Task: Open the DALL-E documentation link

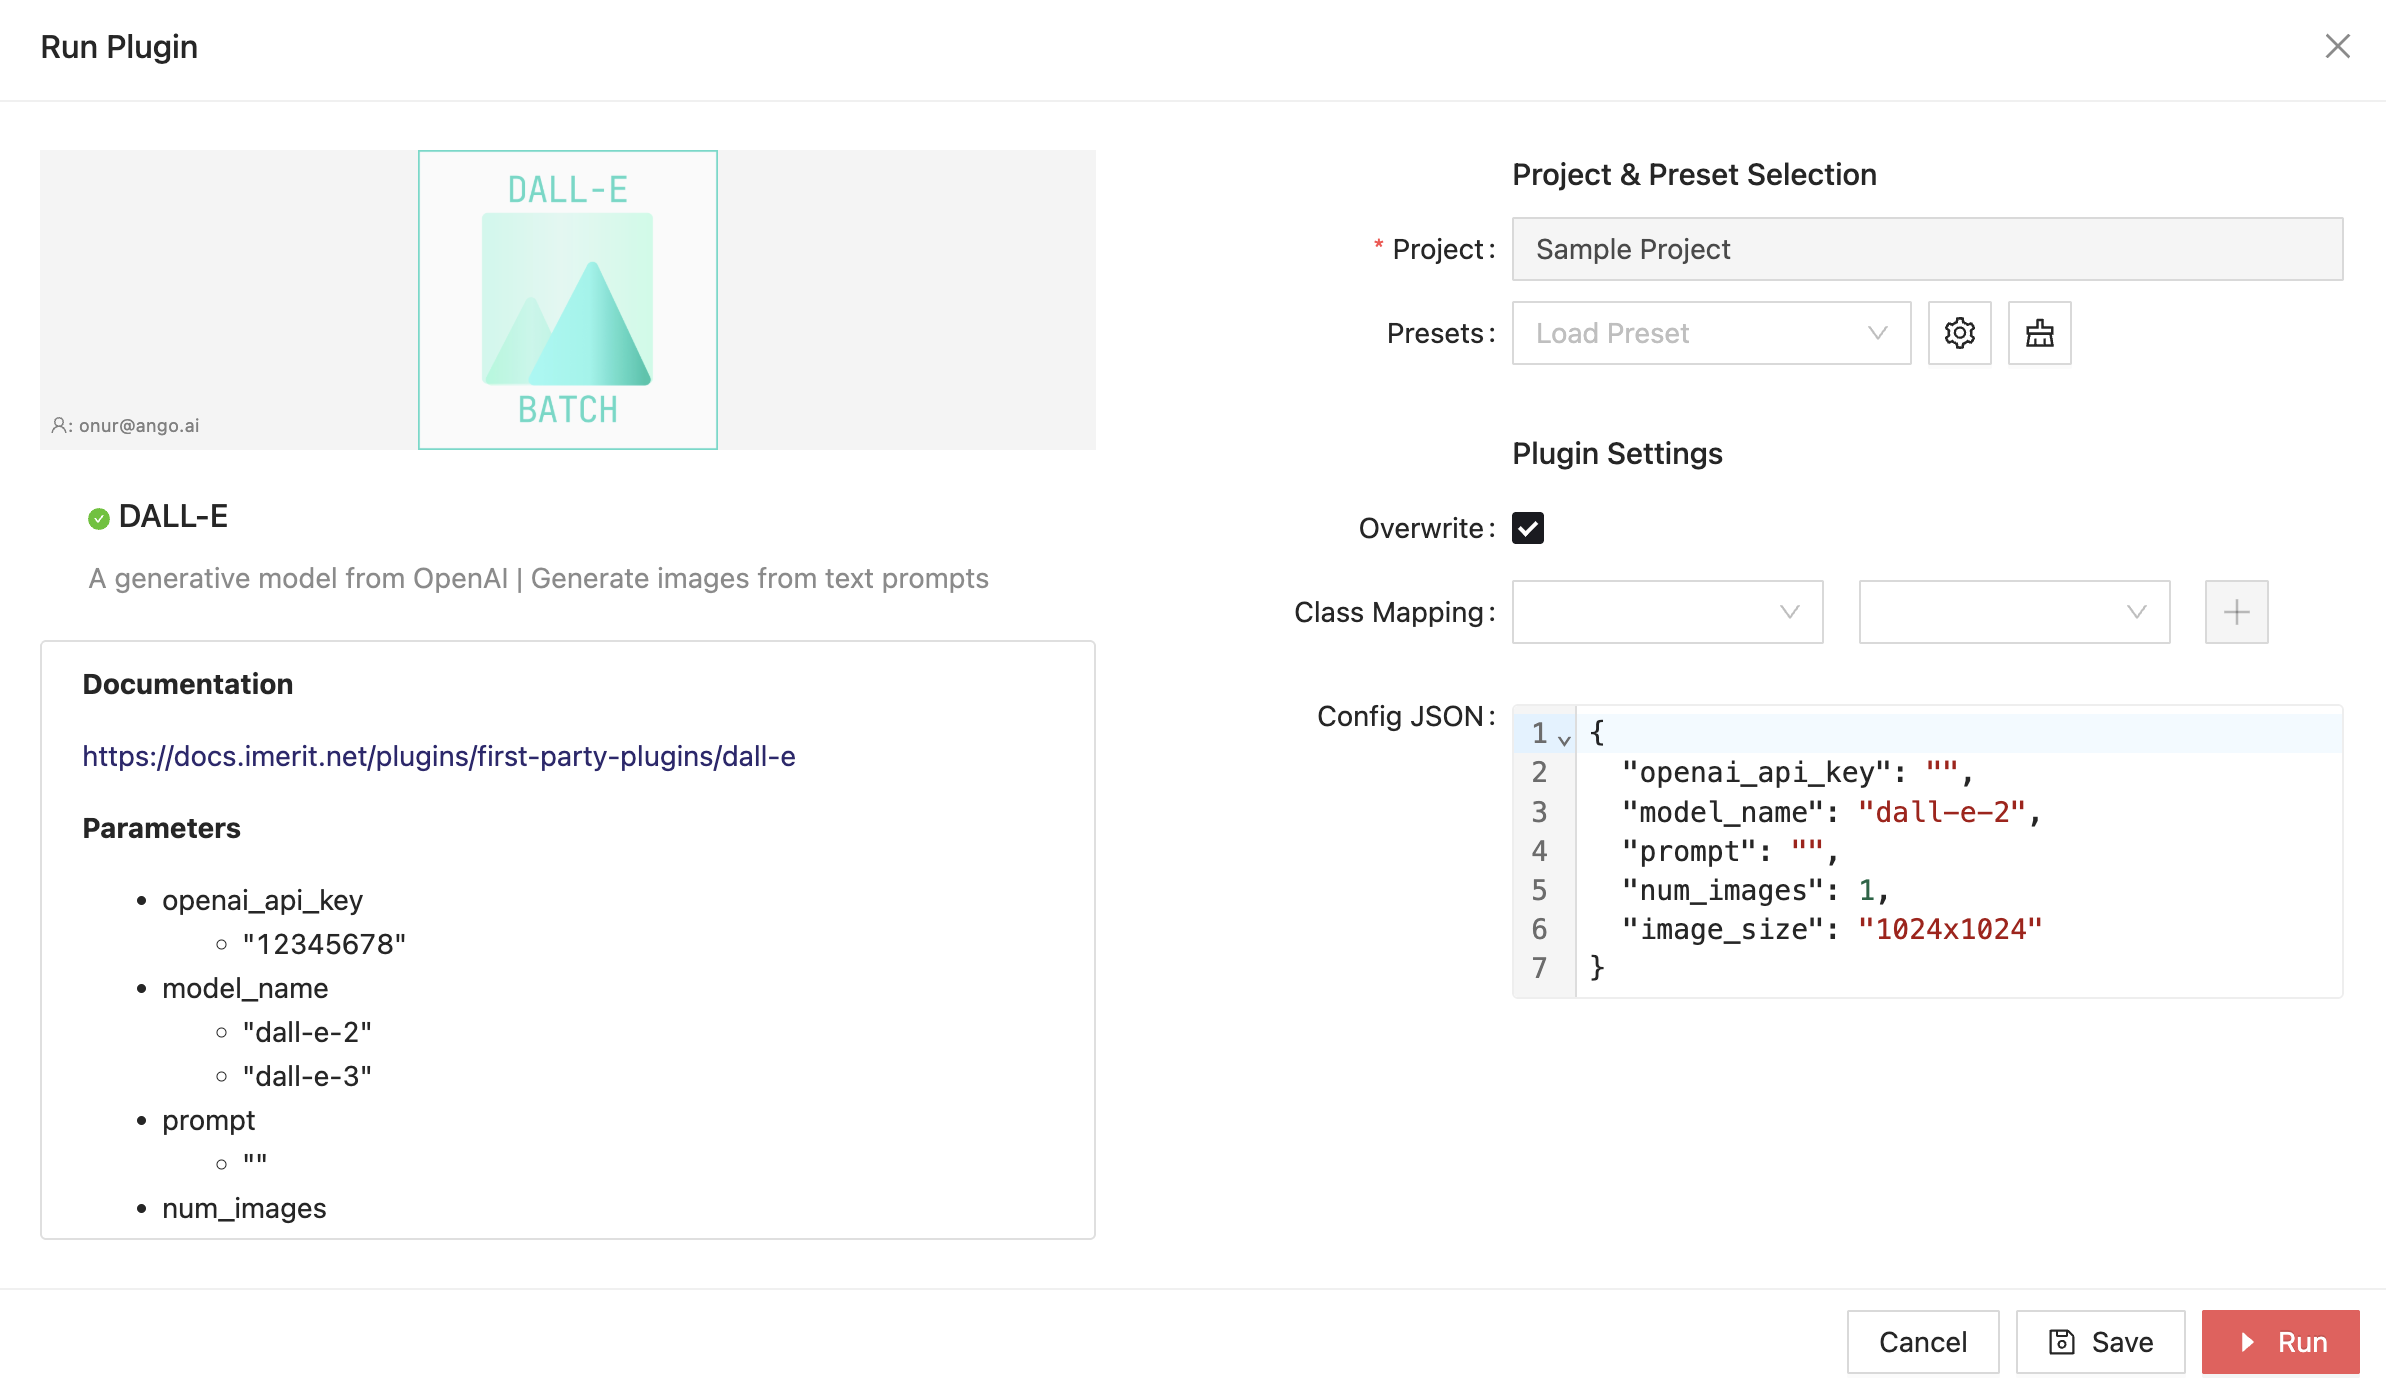Action: click(x=438, y=756)
